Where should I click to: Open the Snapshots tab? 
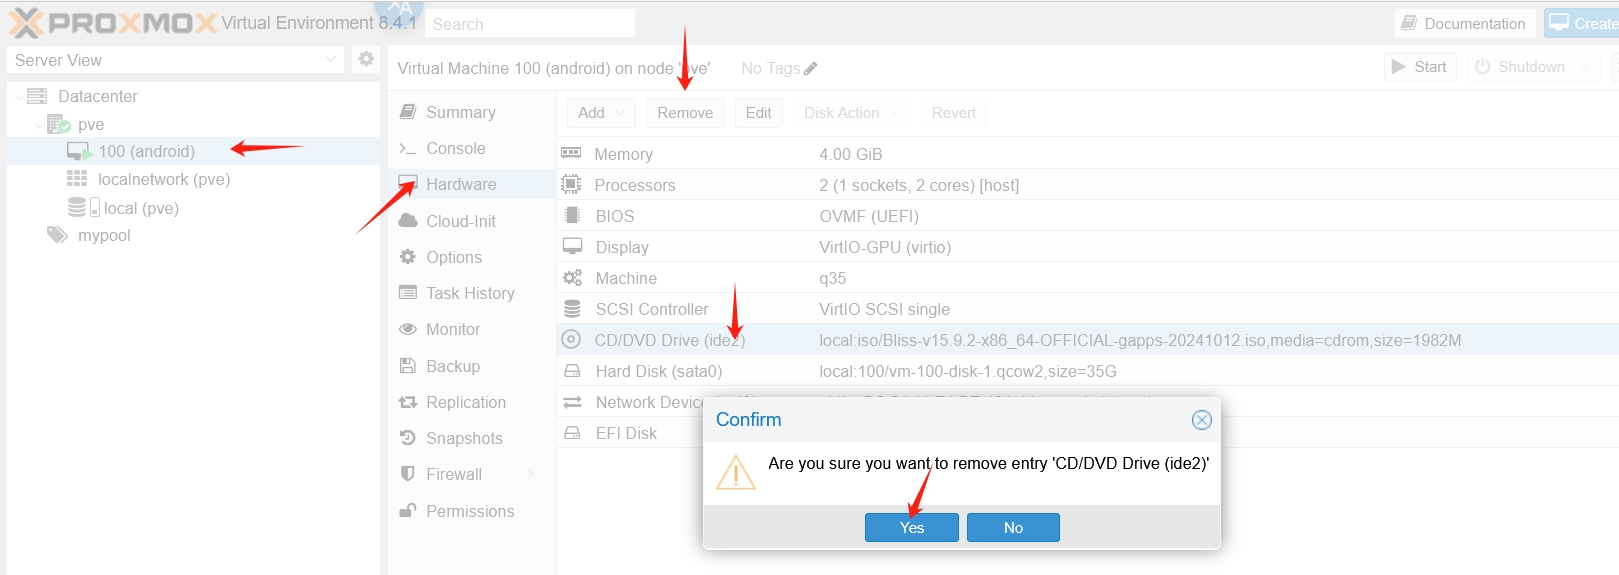(x=463, y=438)
